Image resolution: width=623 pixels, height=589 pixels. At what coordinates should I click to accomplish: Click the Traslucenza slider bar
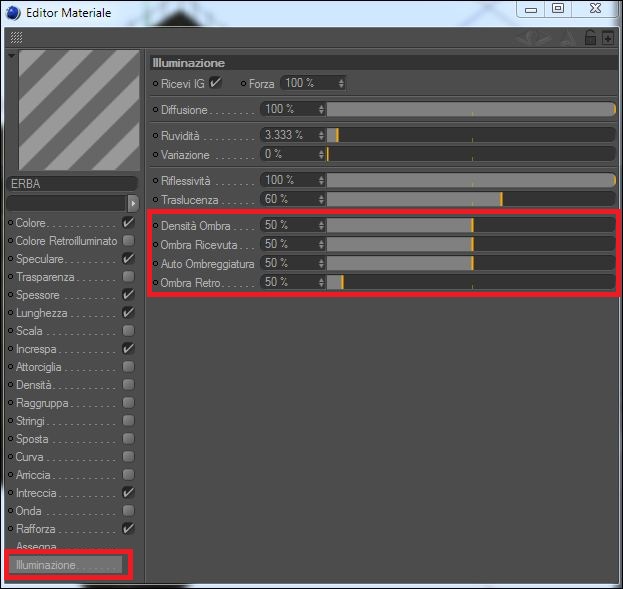(471, 199)
